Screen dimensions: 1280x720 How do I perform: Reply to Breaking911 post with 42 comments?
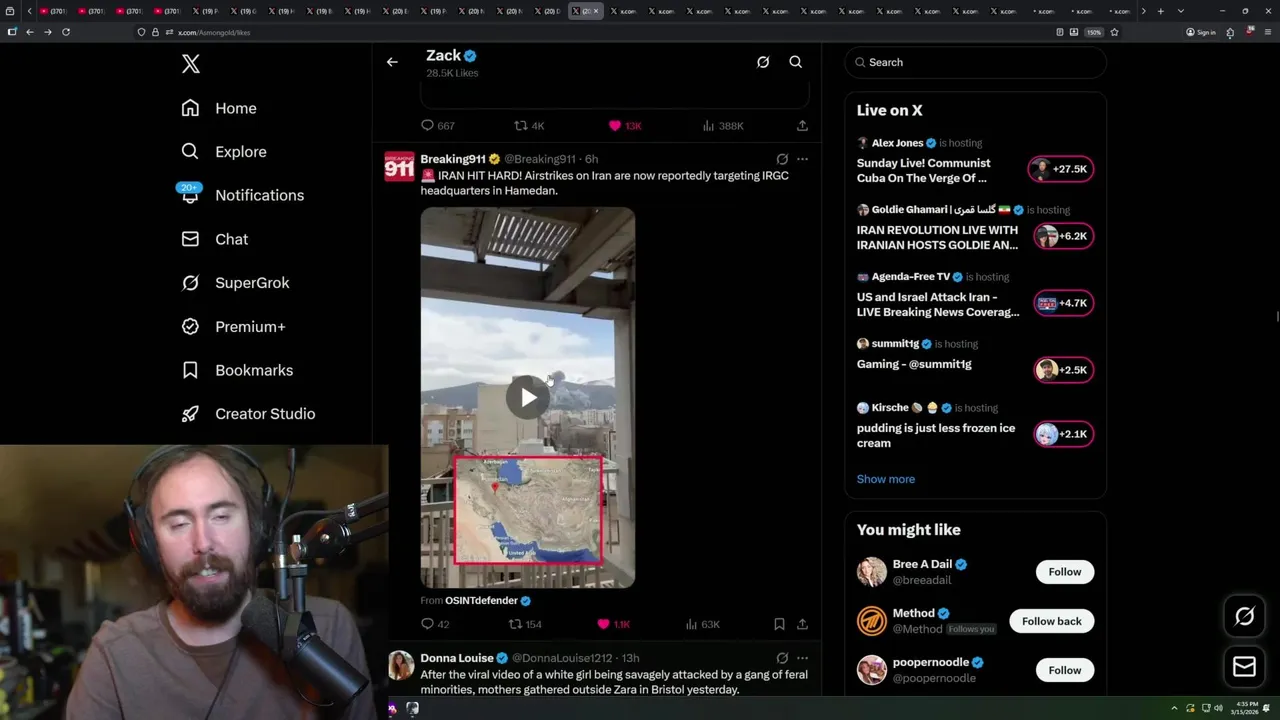point(435,624)
